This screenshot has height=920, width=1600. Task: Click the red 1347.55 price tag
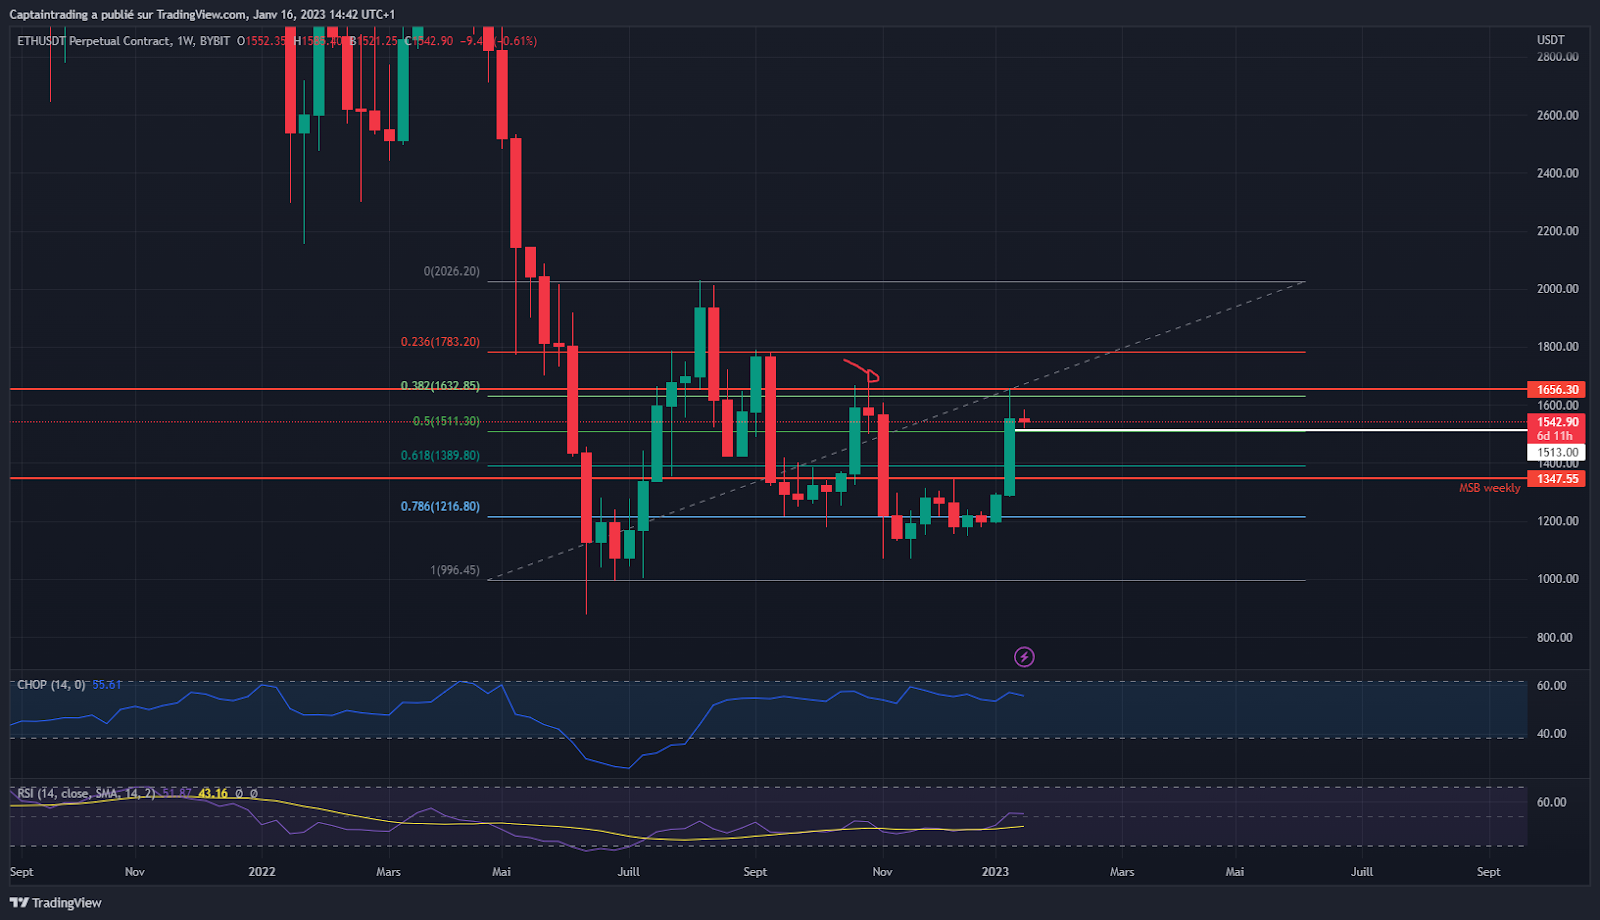point(1556,479)
